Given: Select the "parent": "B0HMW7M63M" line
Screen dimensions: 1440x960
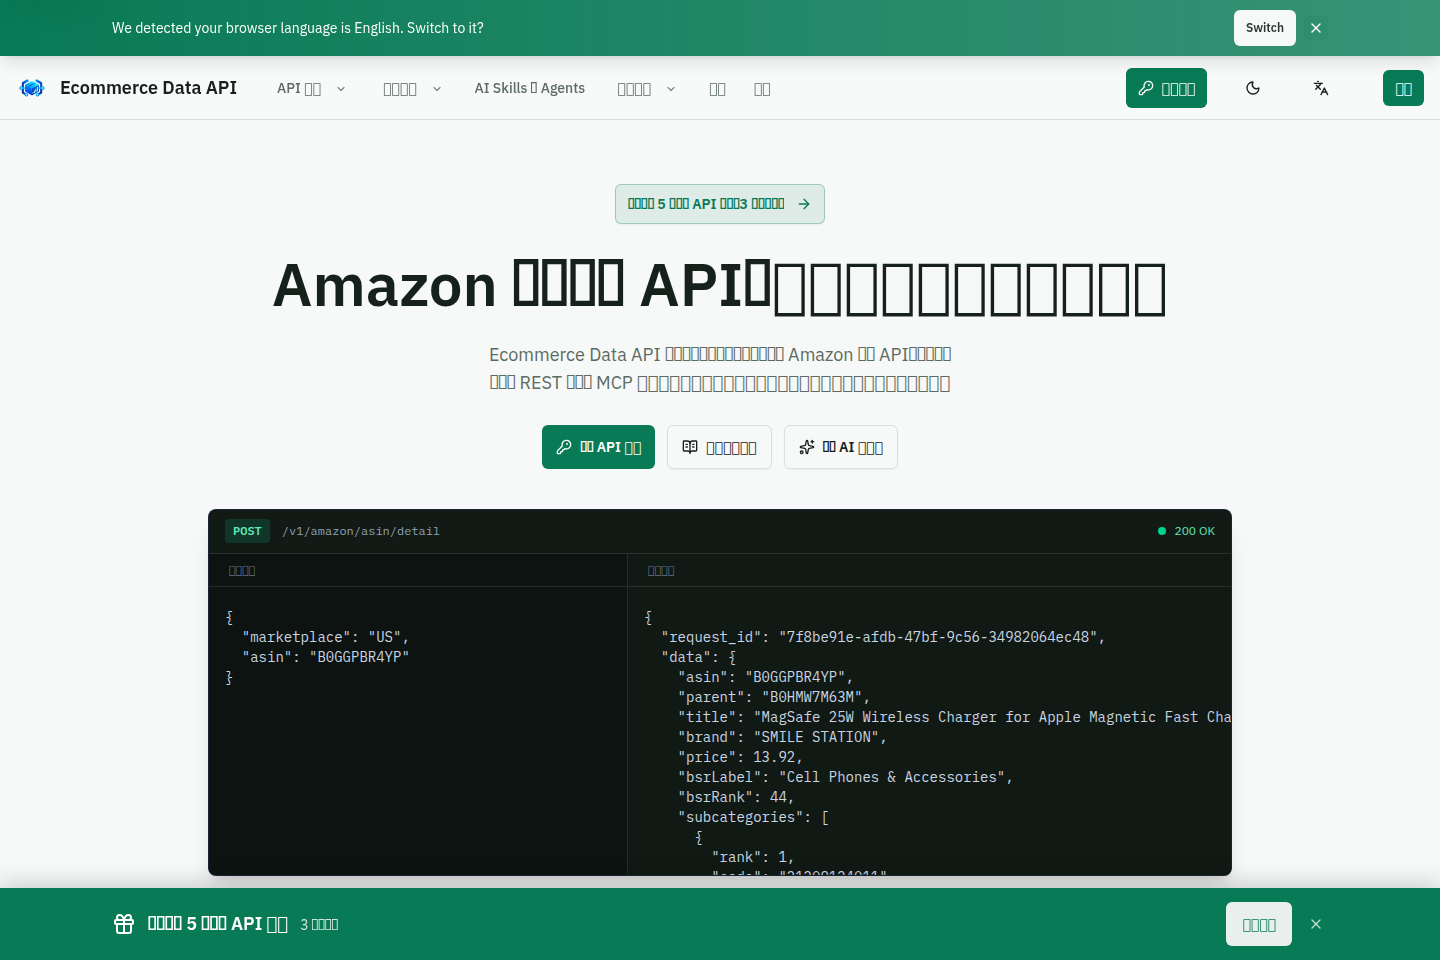Looking at the screenshot, I should coord(774,697).
